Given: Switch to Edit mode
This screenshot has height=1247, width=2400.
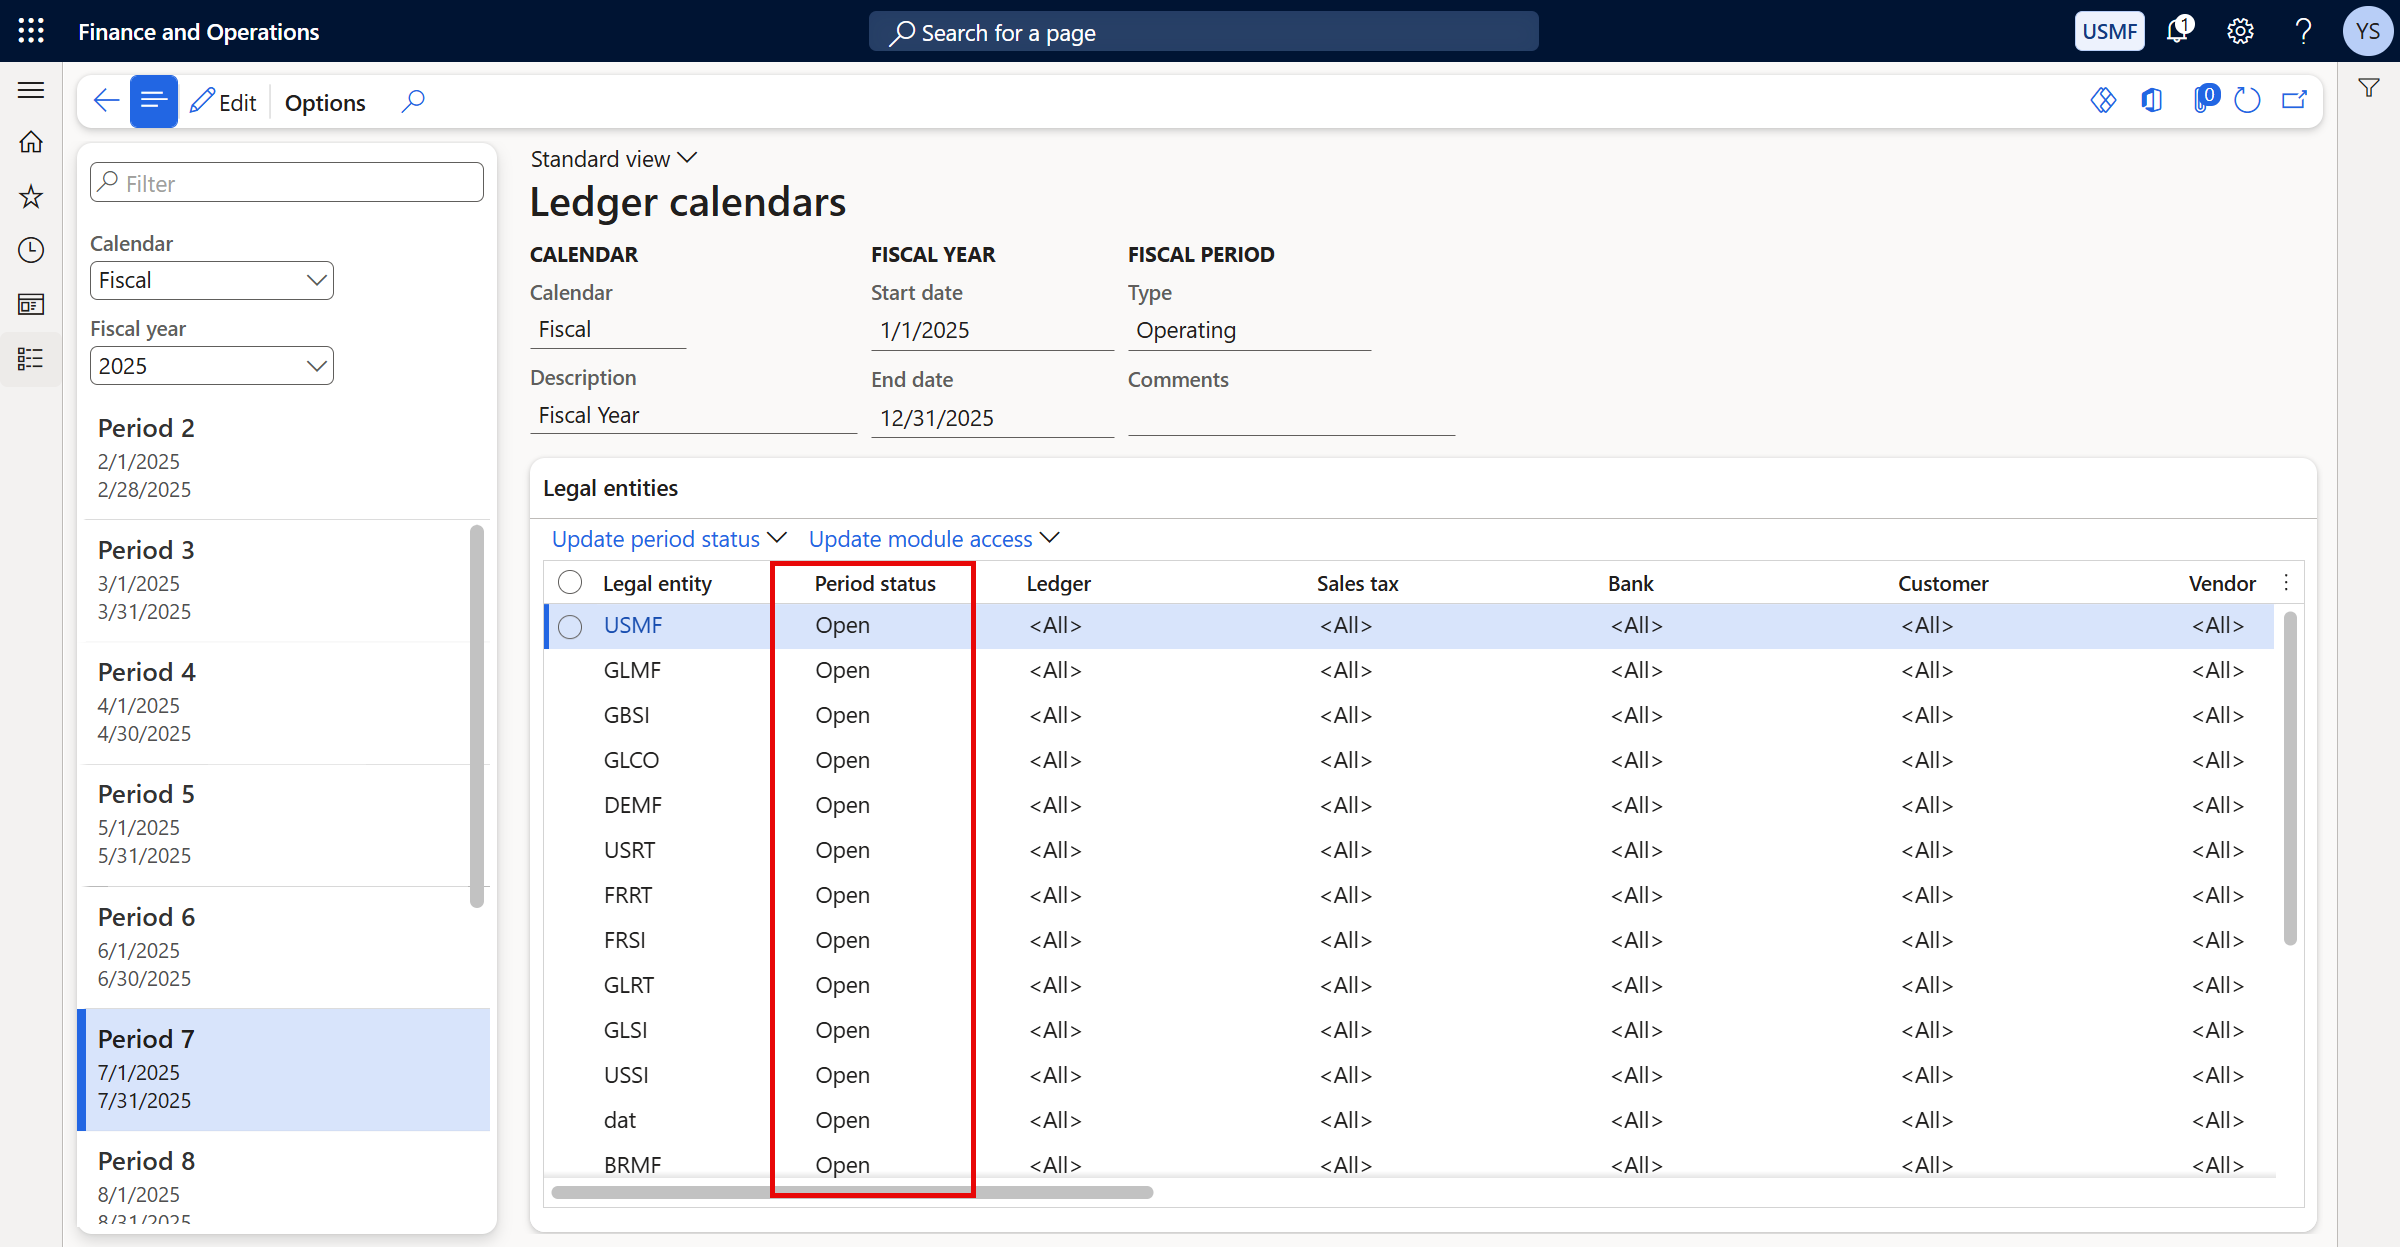Looking at the screenshot, I should pos(223,101).
